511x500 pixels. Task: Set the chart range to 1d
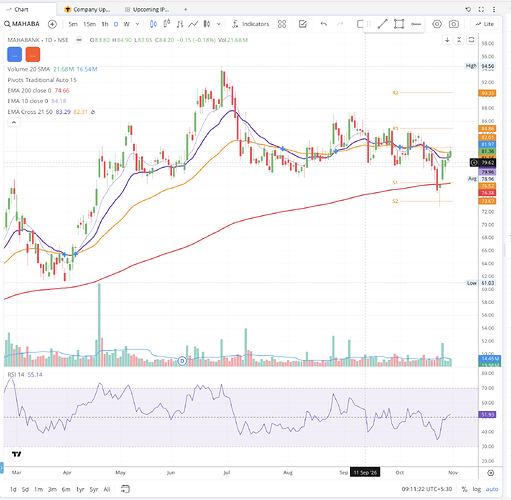(x=13, y=489)
